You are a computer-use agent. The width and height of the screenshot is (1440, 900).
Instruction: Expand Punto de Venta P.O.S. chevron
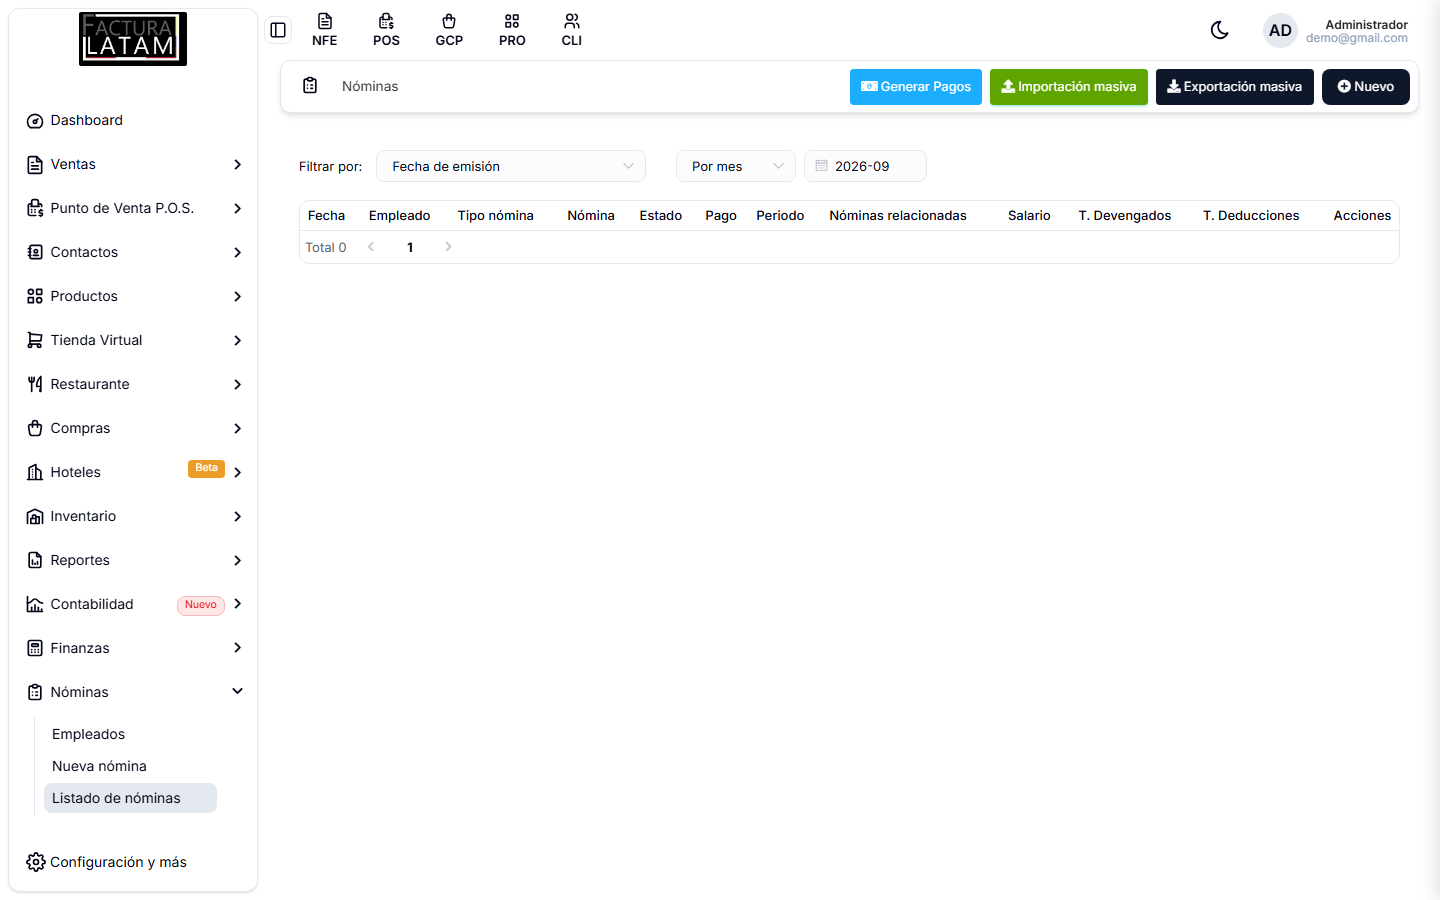coord(237,208)
